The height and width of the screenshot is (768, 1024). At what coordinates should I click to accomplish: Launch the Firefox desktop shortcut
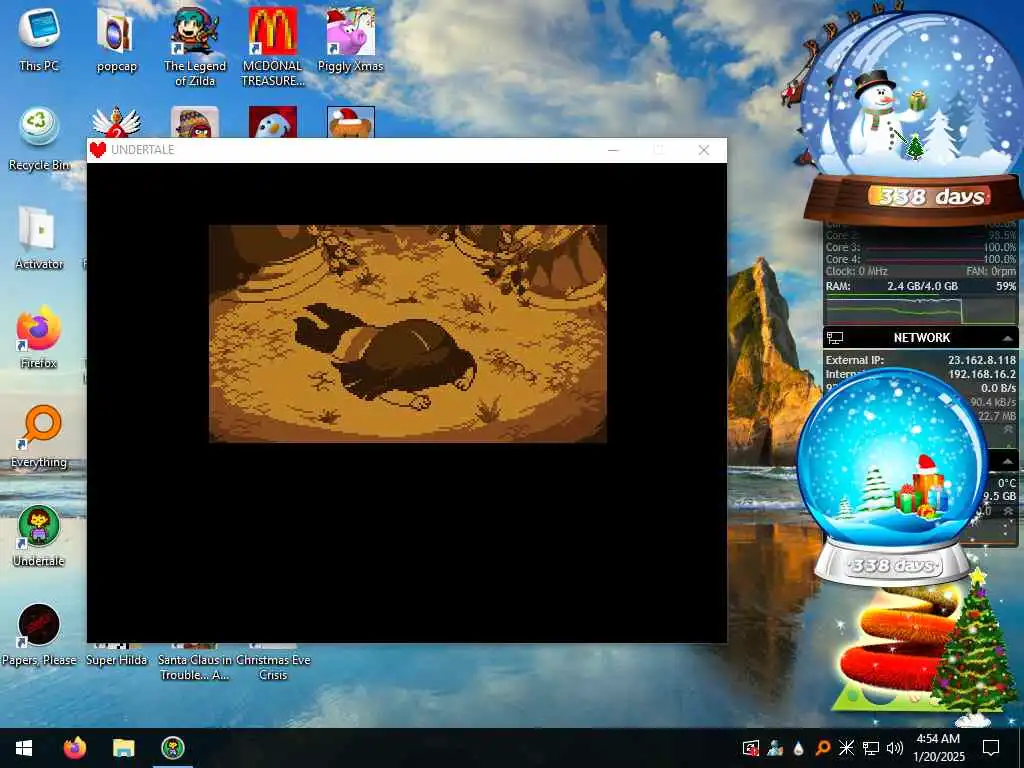(x=39, y=337)
